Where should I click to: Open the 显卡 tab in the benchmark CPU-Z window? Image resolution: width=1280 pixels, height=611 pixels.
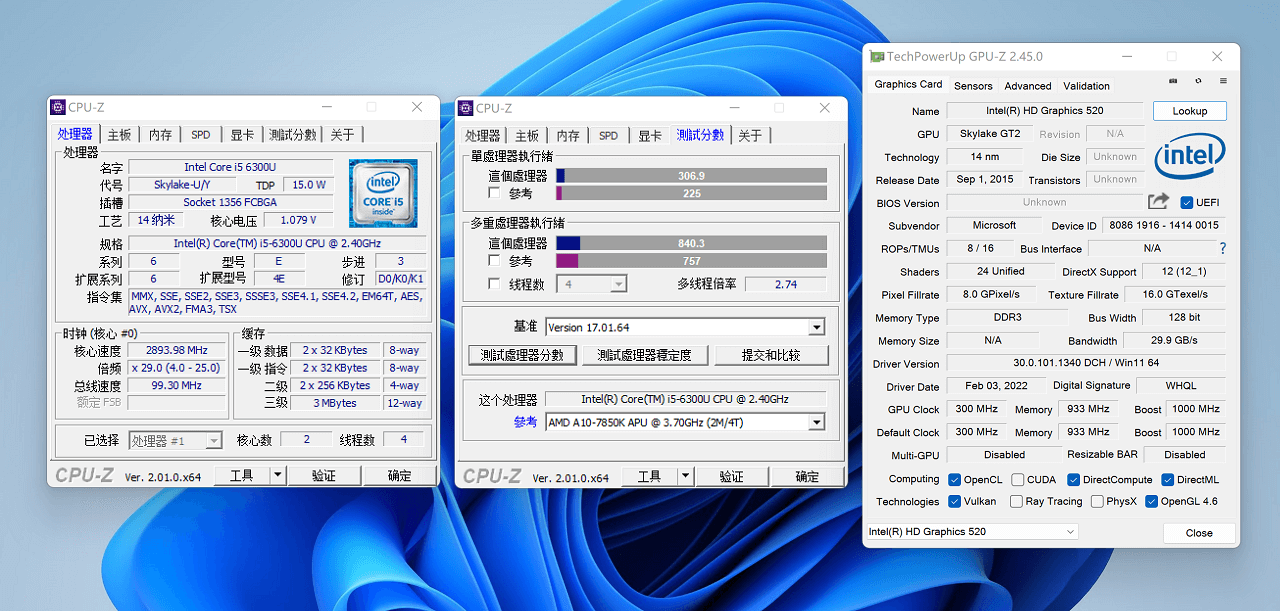[x=650, y=135]
